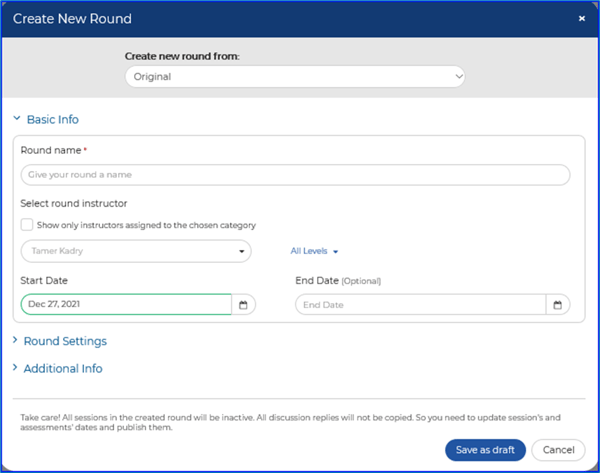Click the arrow icon beside Round Settings
The image size is (600, 473).
(x=15, y=340)
